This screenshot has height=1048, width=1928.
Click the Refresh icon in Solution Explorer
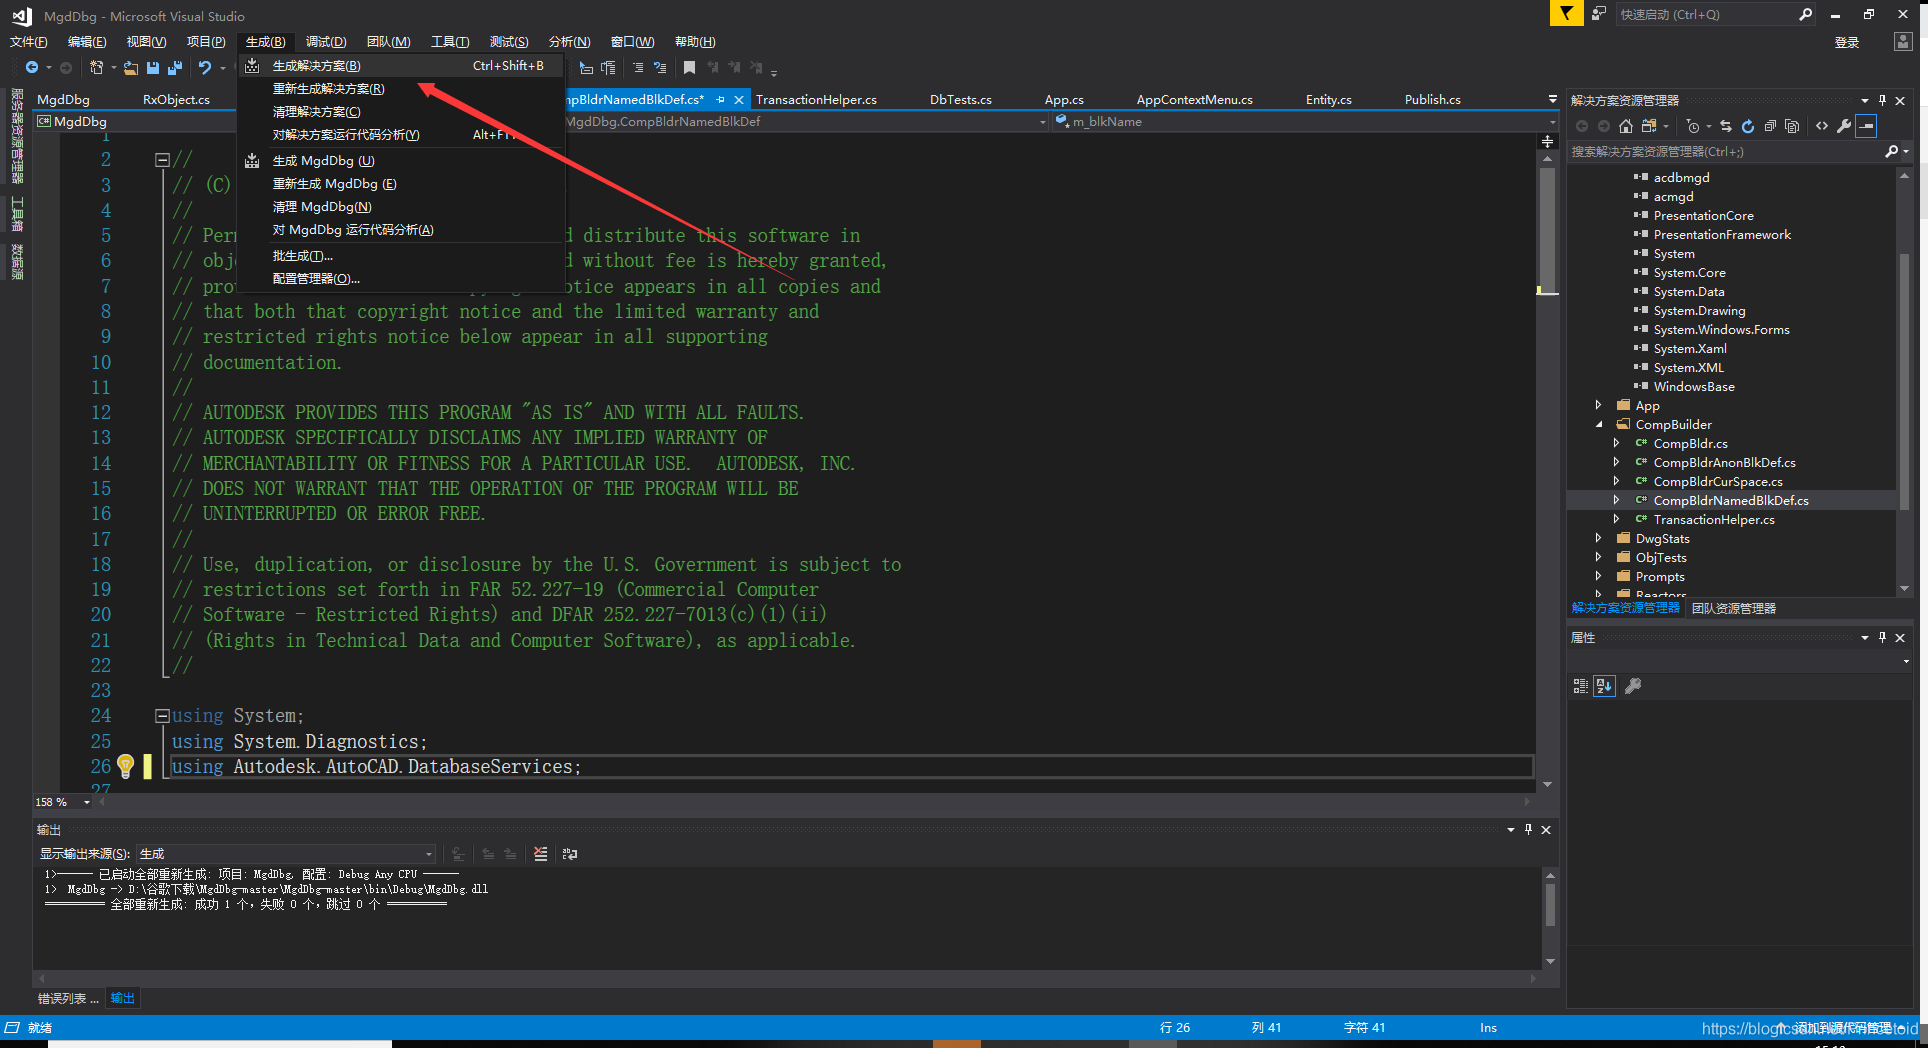coord(1748,126)
